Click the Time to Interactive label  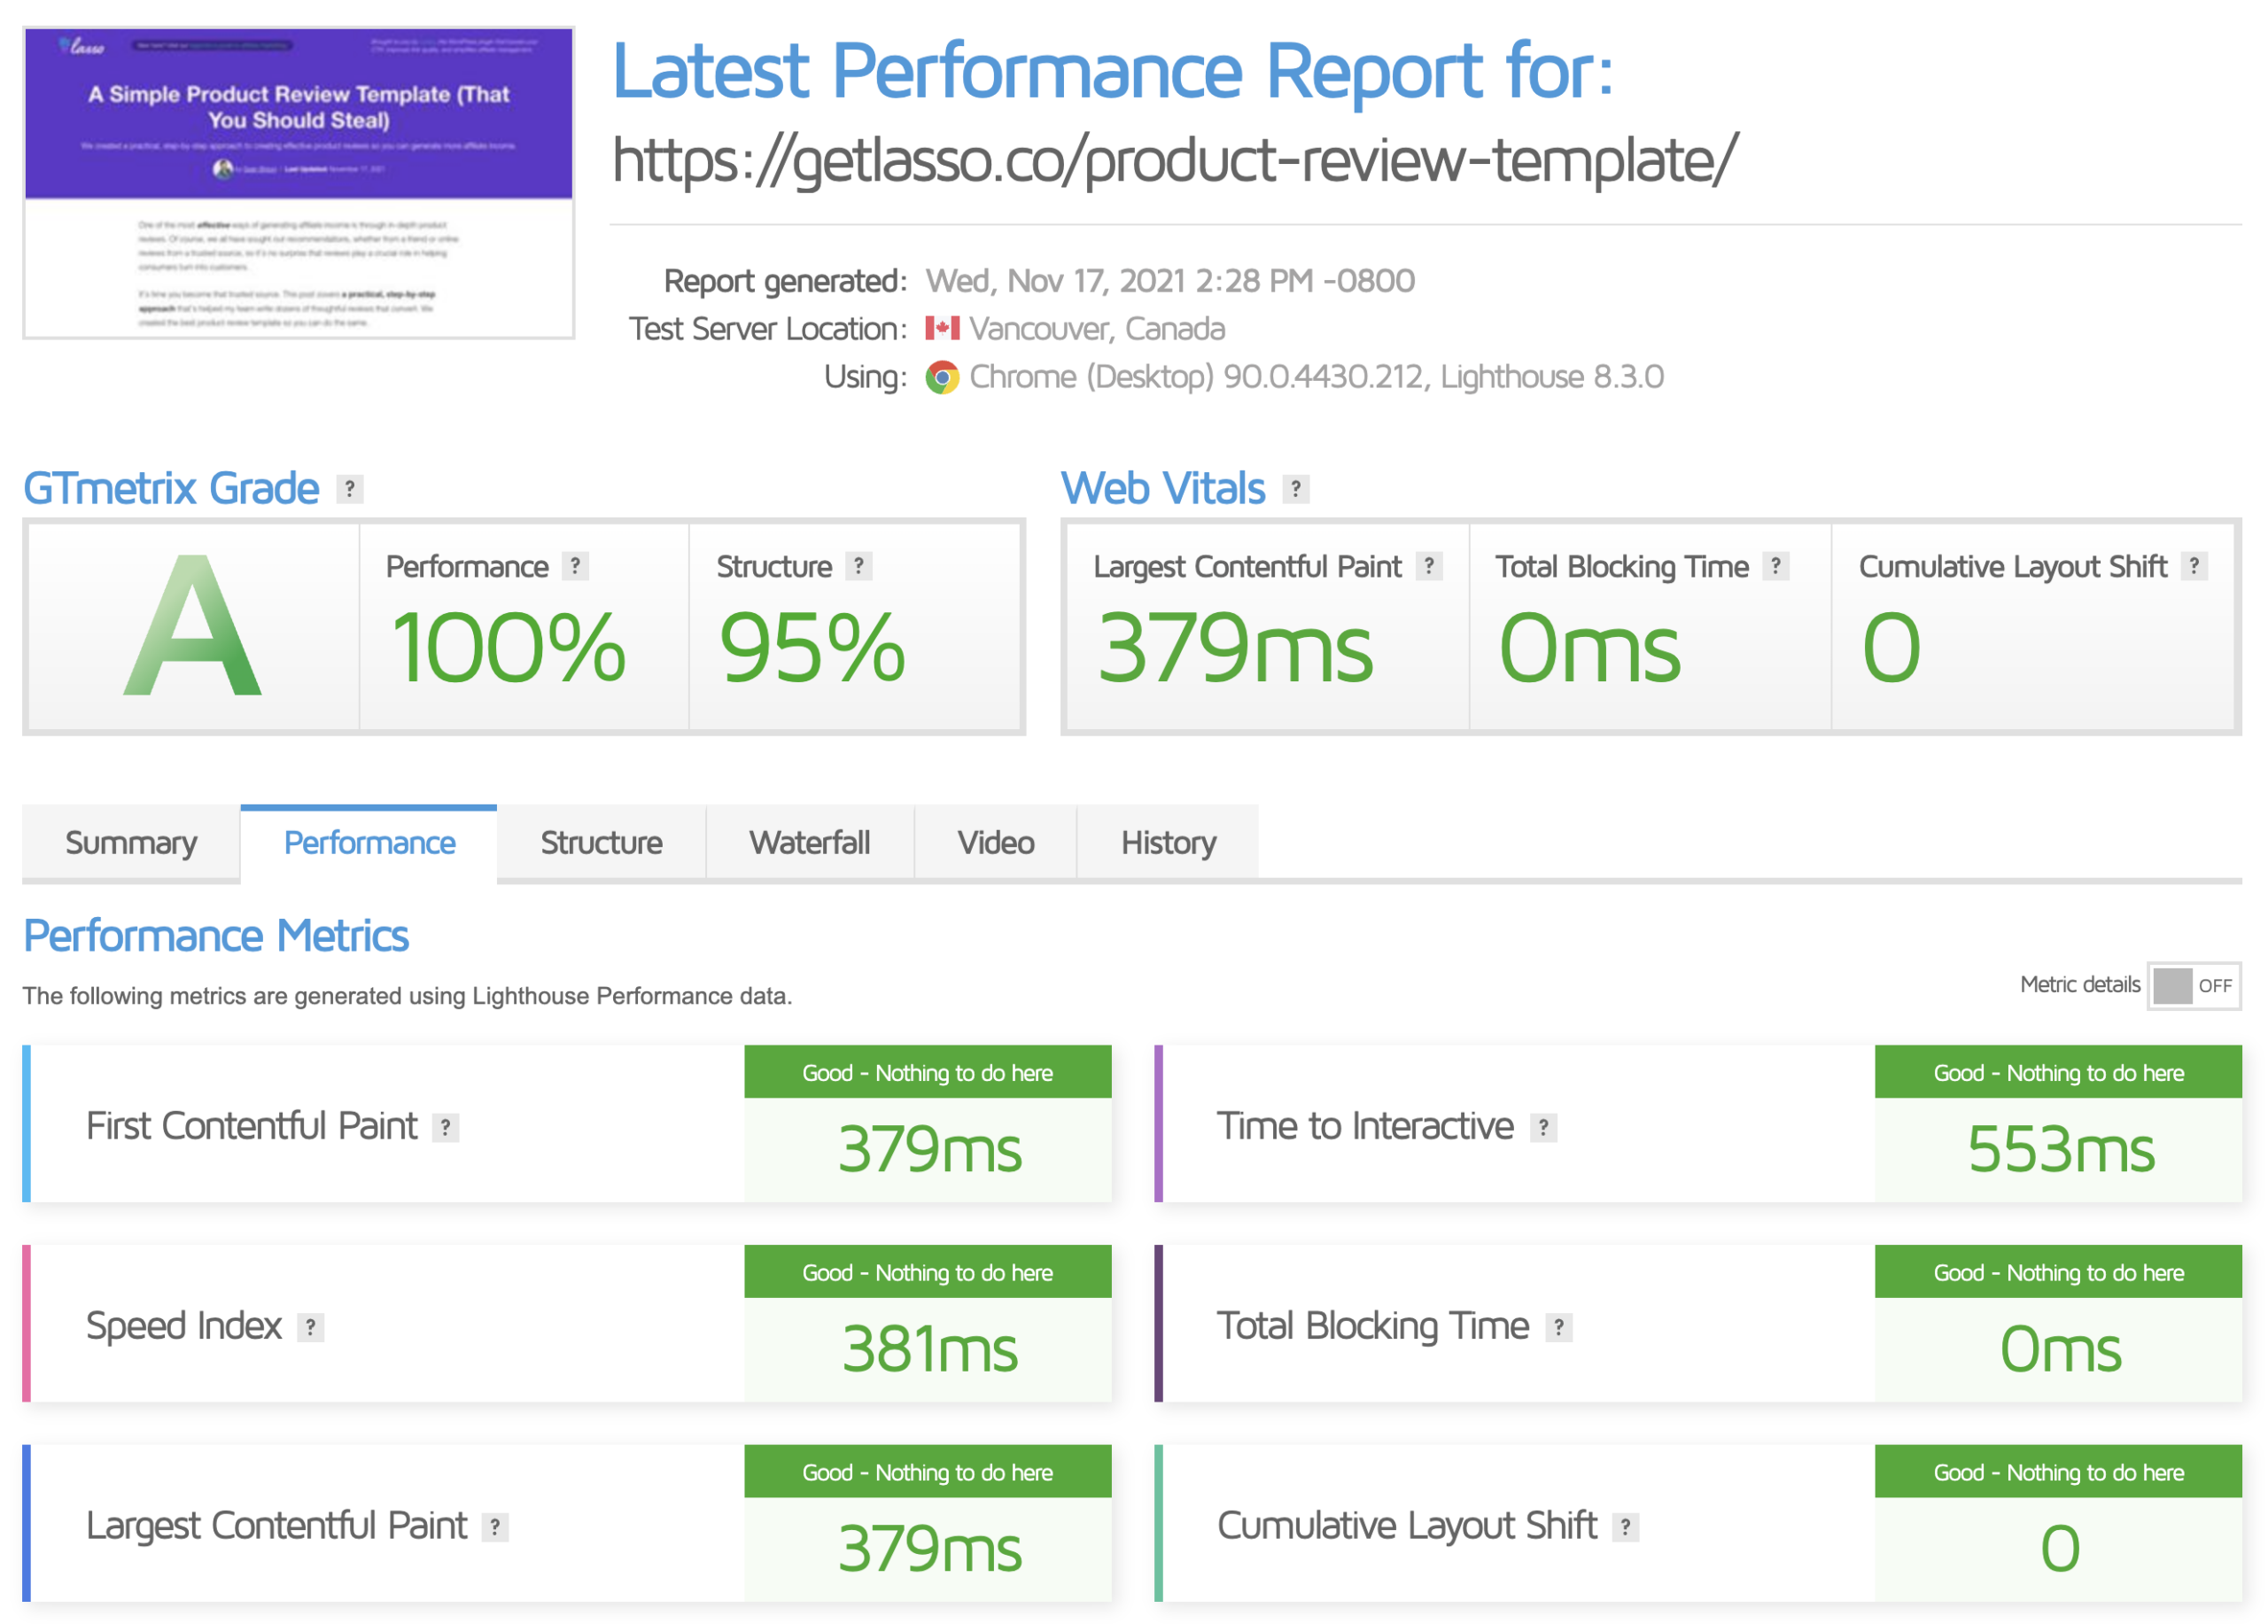[x=1365, y=1127]
